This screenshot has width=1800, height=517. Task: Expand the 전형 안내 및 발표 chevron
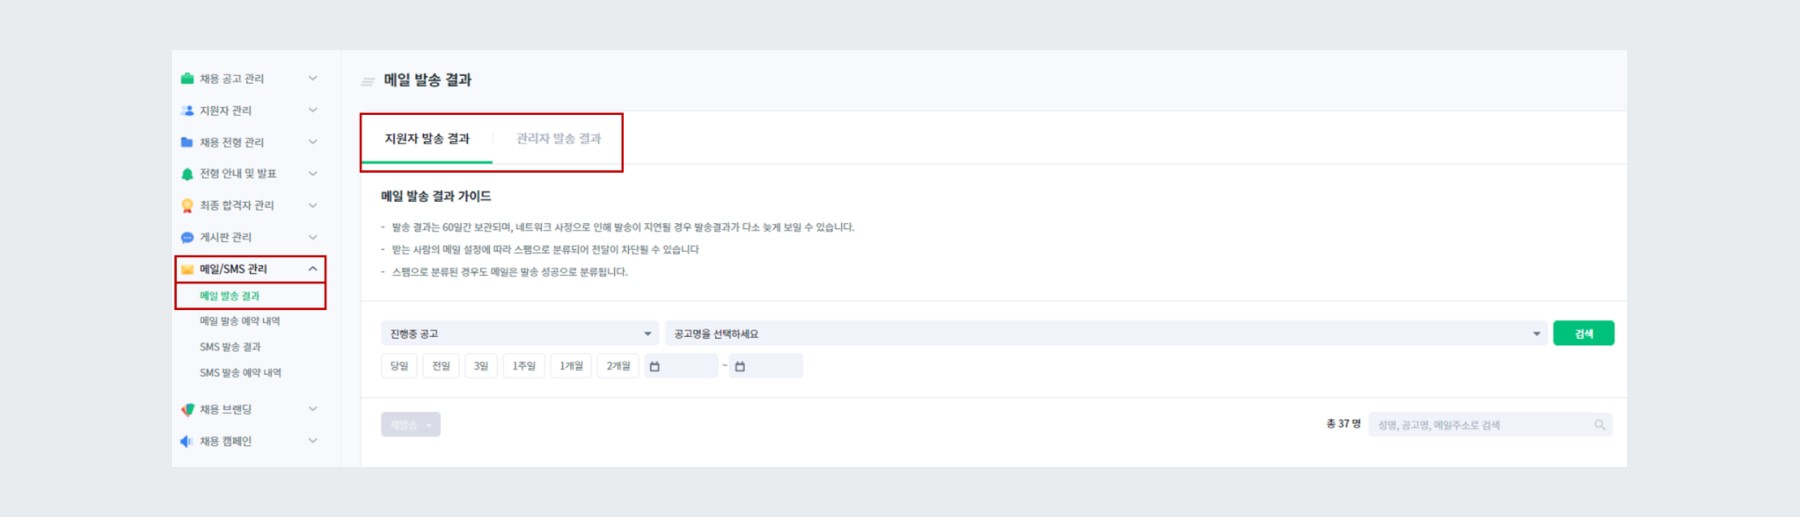[313, 174]
